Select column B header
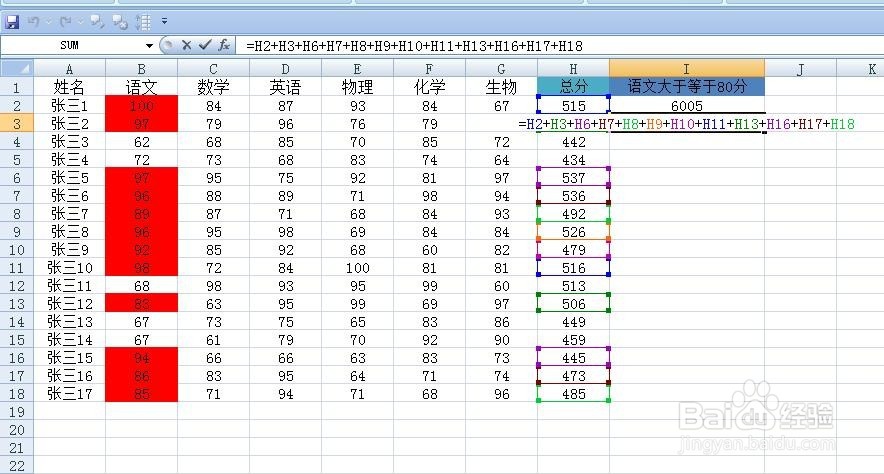The image size is (884, 474). pos(142,69)
